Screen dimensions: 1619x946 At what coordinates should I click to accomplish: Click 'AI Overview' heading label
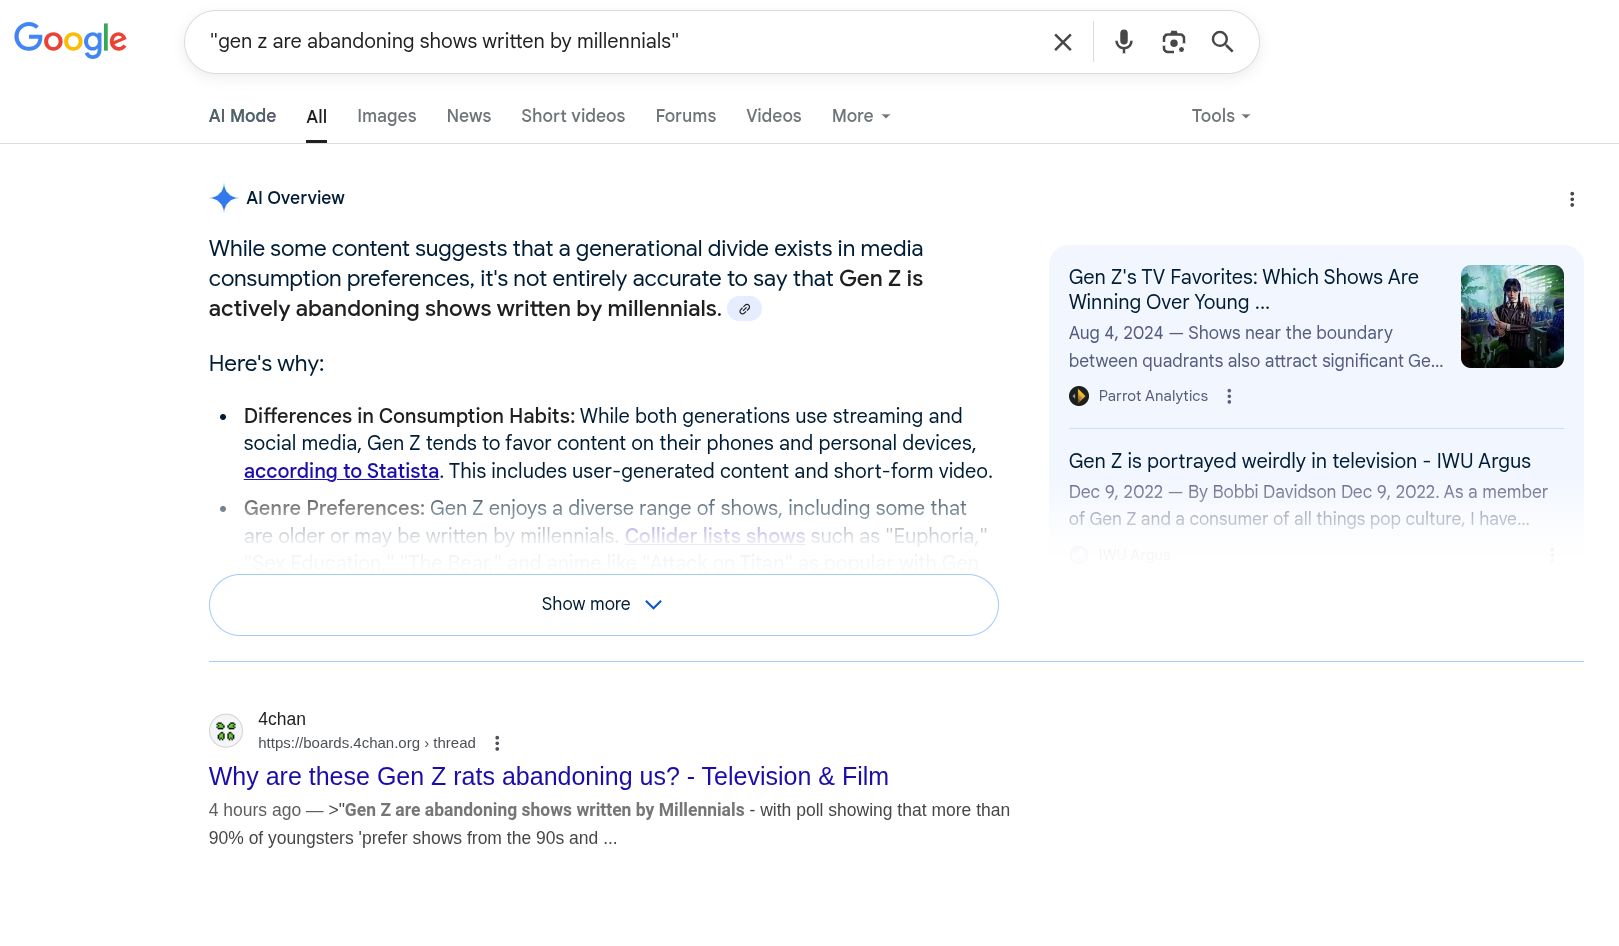coord(295,198)
